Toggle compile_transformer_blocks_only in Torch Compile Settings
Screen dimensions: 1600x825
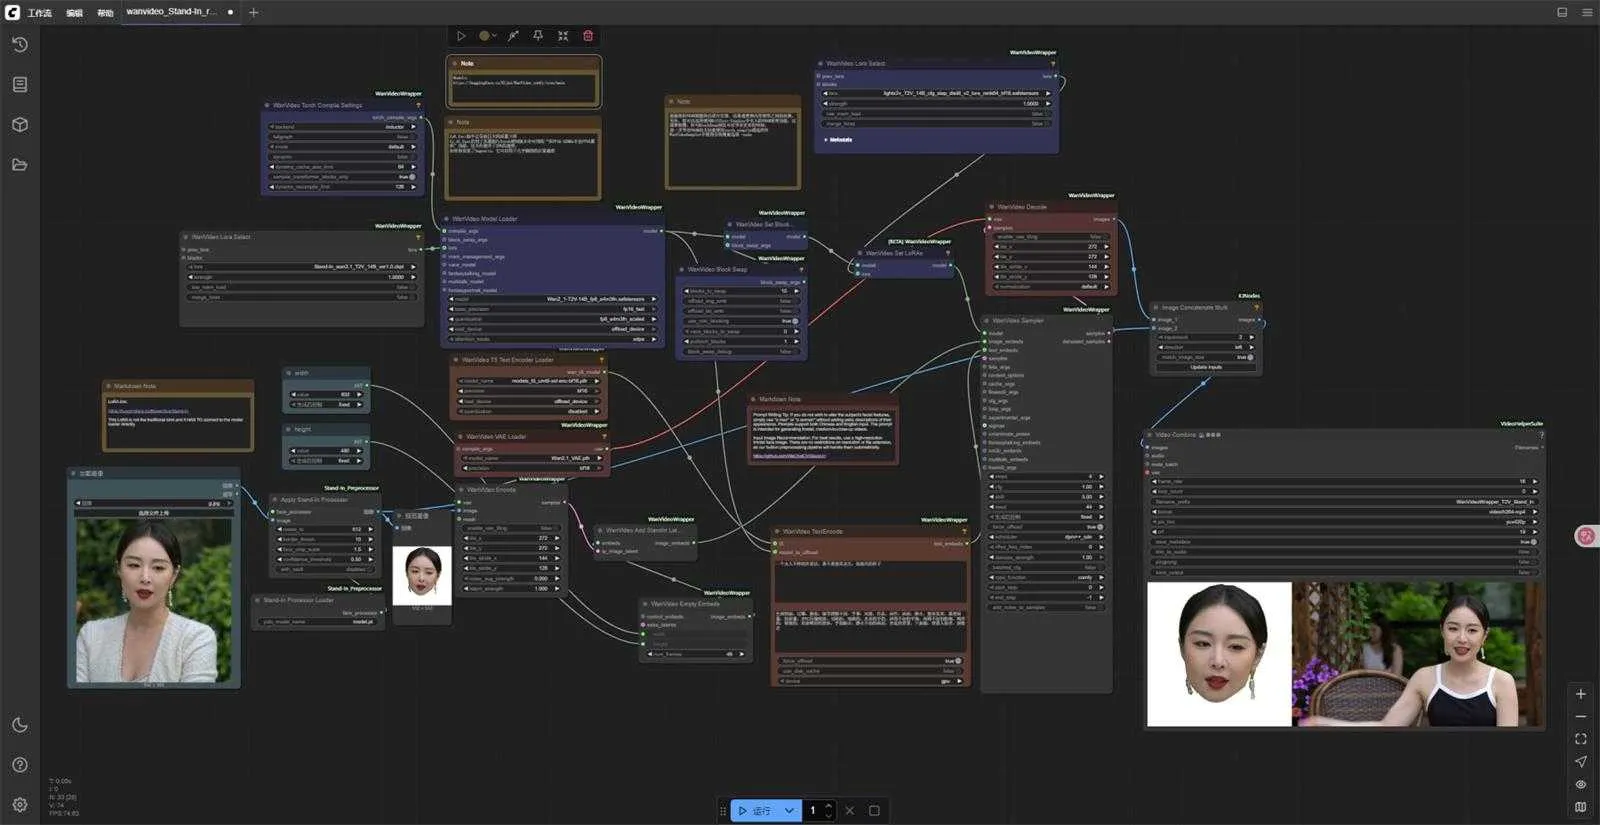[x=342, y=177]
